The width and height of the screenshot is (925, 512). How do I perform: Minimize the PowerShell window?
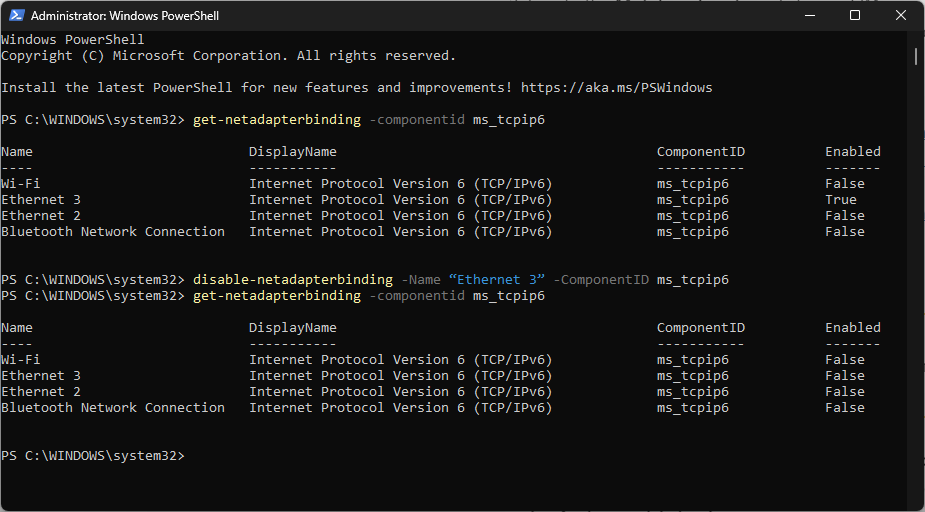809,15
